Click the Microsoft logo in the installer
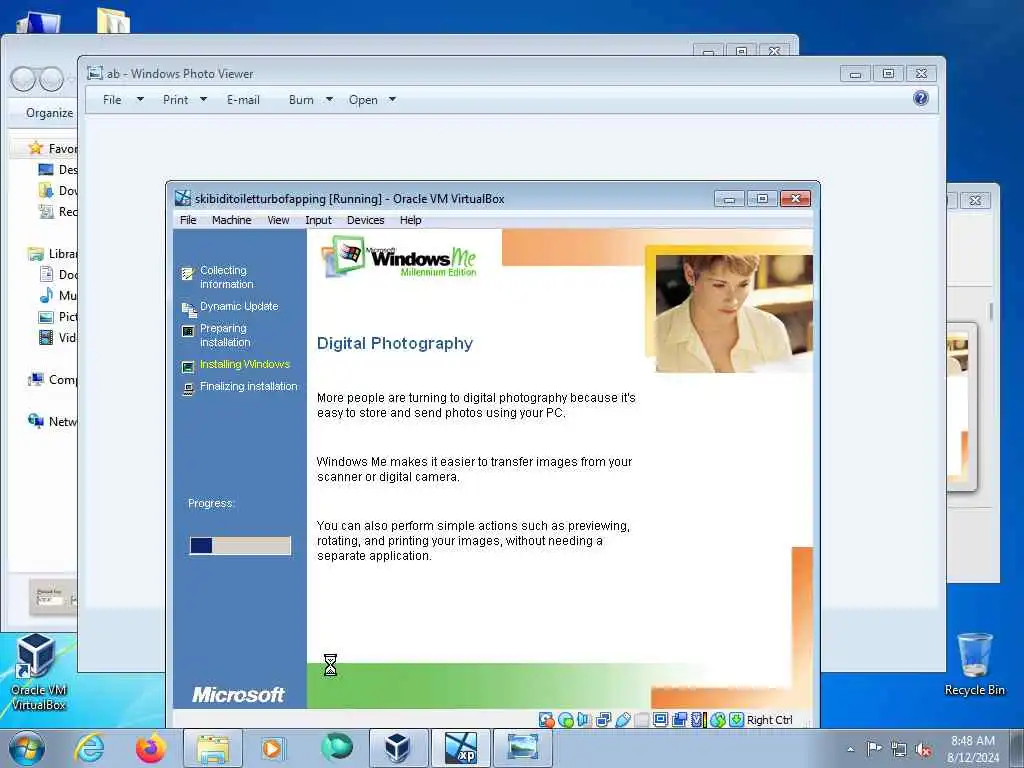The width and height of the screenshot is (1024, 768). coord(238,695)
